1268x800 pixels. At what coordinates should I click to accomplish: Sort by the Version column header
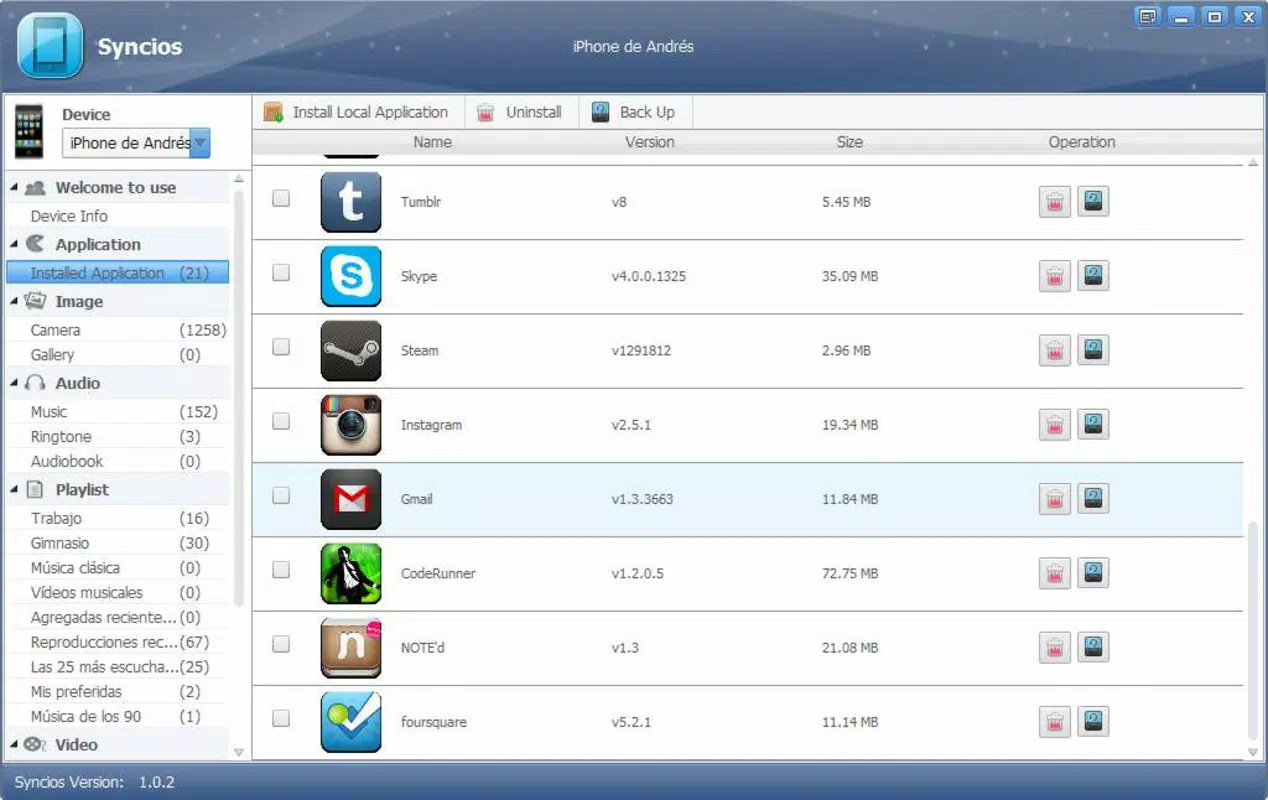(650, 142)
